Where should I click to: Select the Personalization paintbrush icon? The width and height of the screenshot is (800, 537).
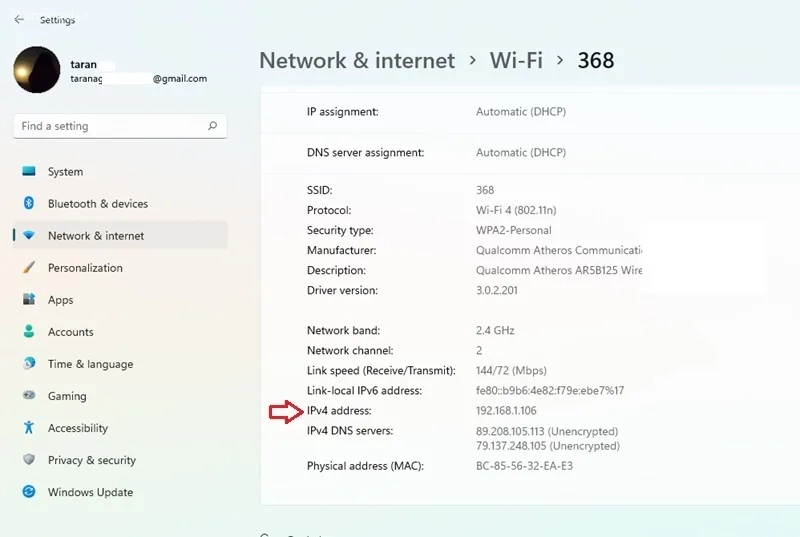pos(29,267)
